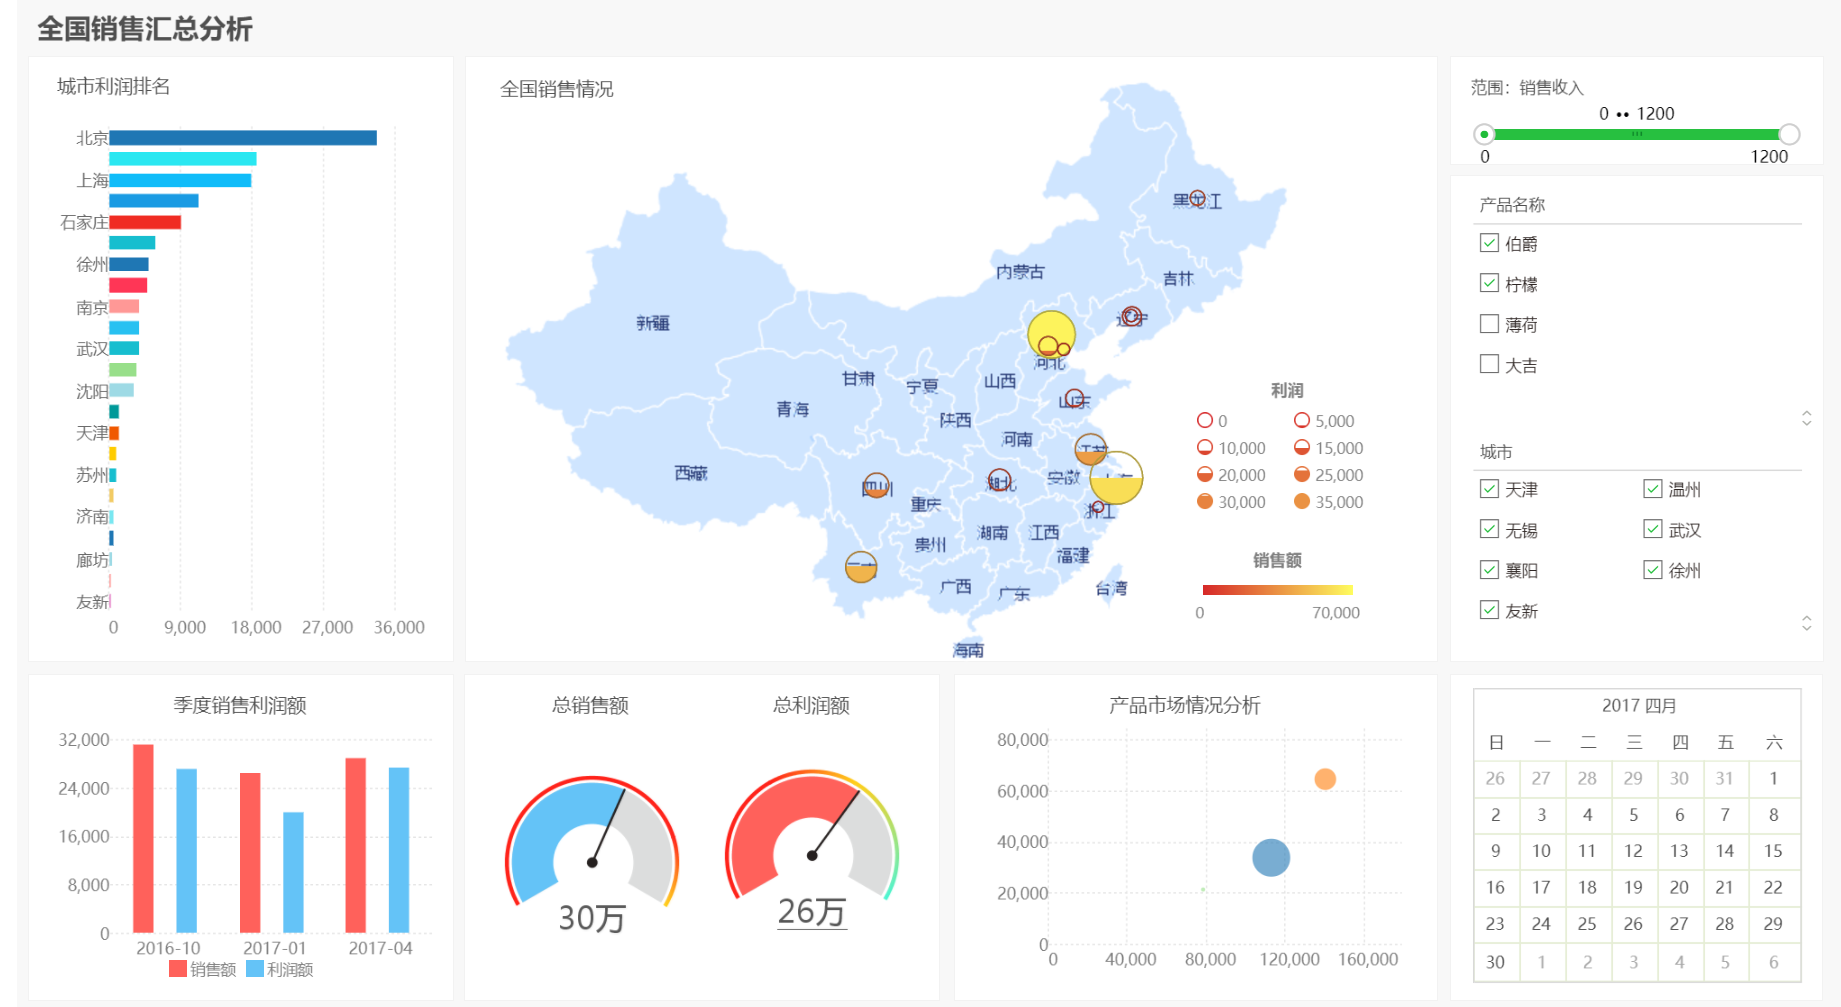This screenshot has width=1841, height=1007.
Task: Enable the 大吉 product checkbox
Action: pos(1488,364)
